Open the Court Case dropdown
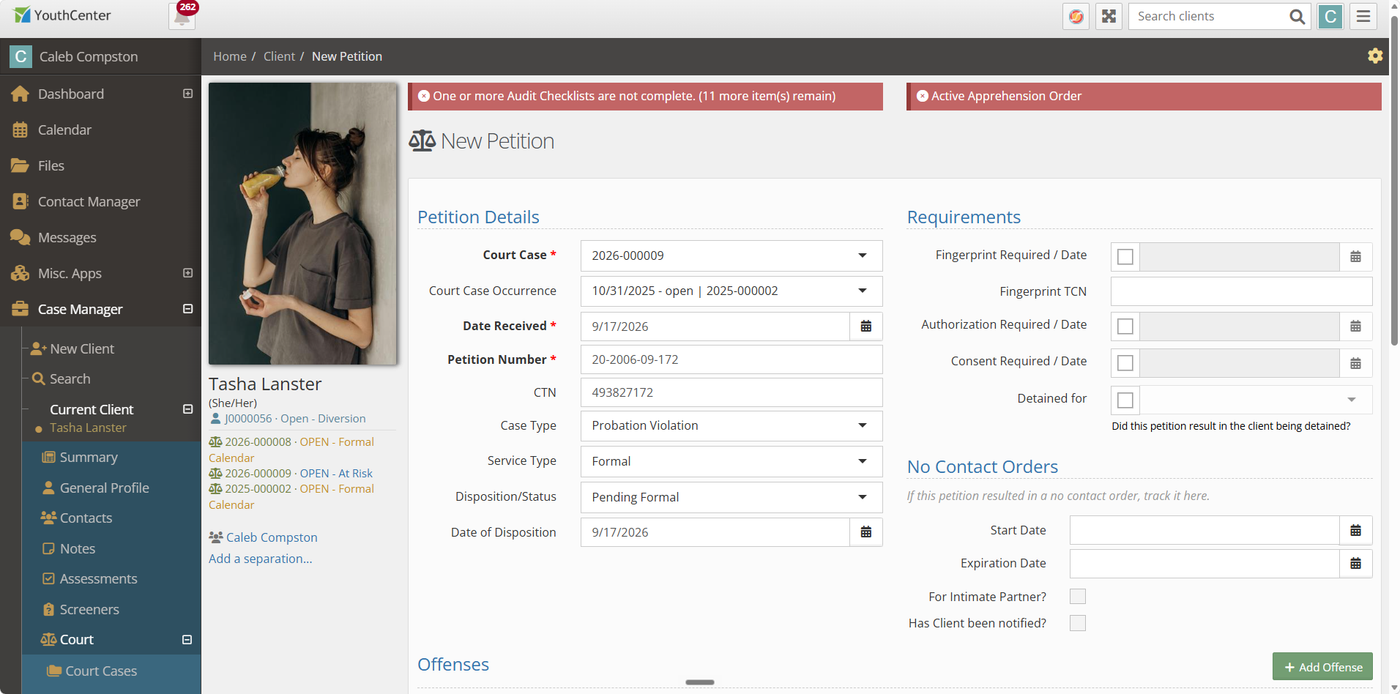Screen dimensions: 1400x694 click(x=731, y=255)
